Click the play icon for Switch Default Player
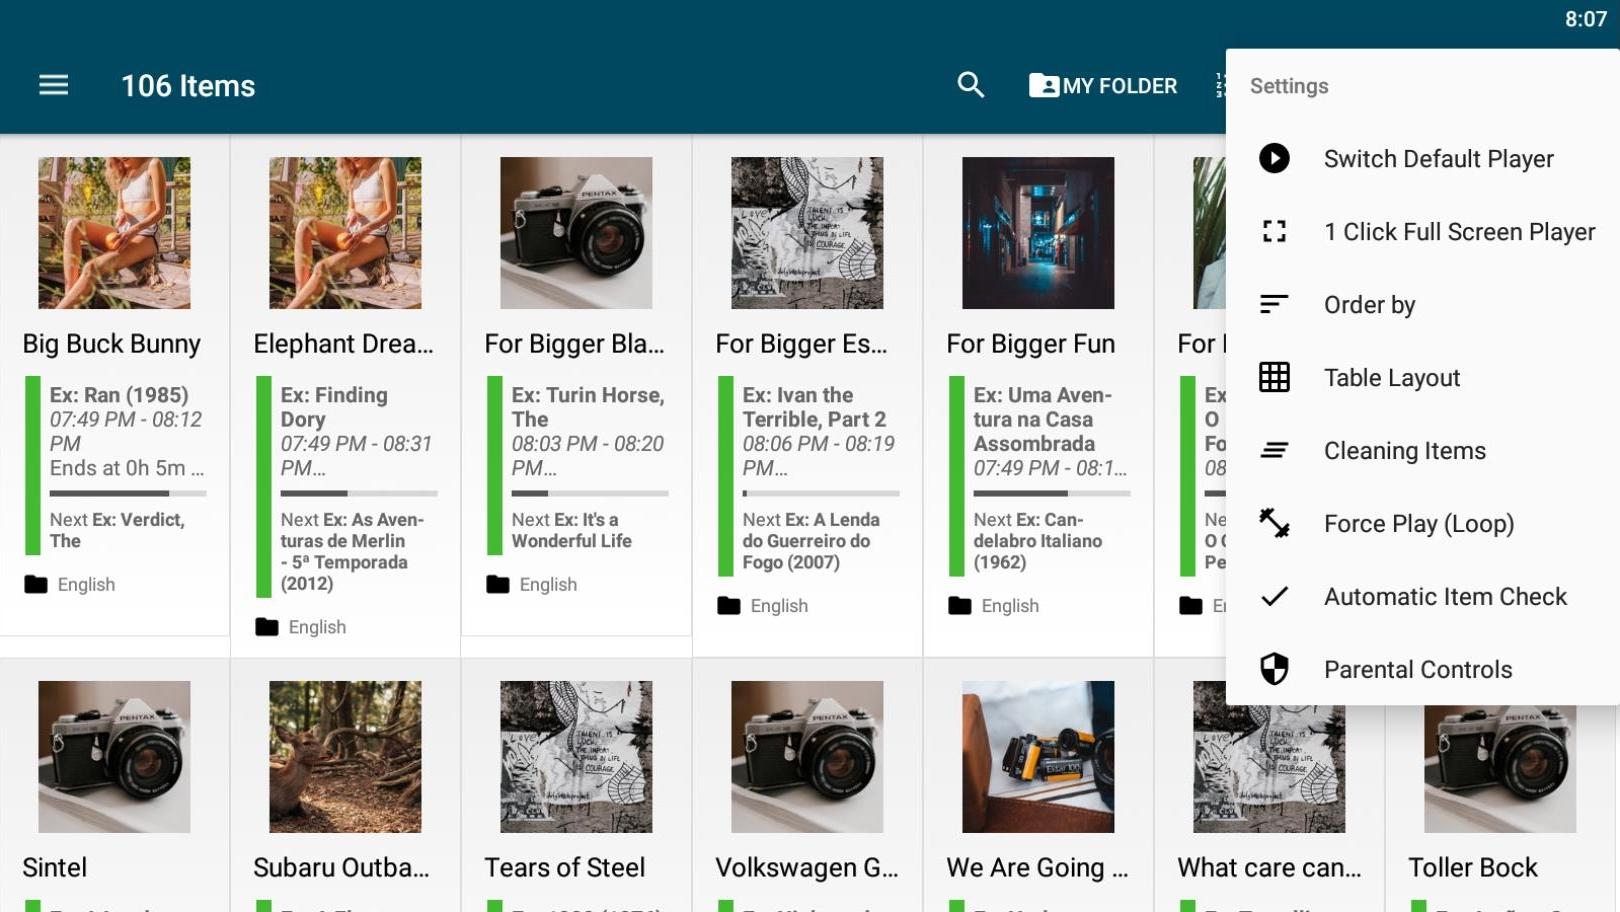The height and width of the screenshot is (912, 1620). pos(1274,158)
